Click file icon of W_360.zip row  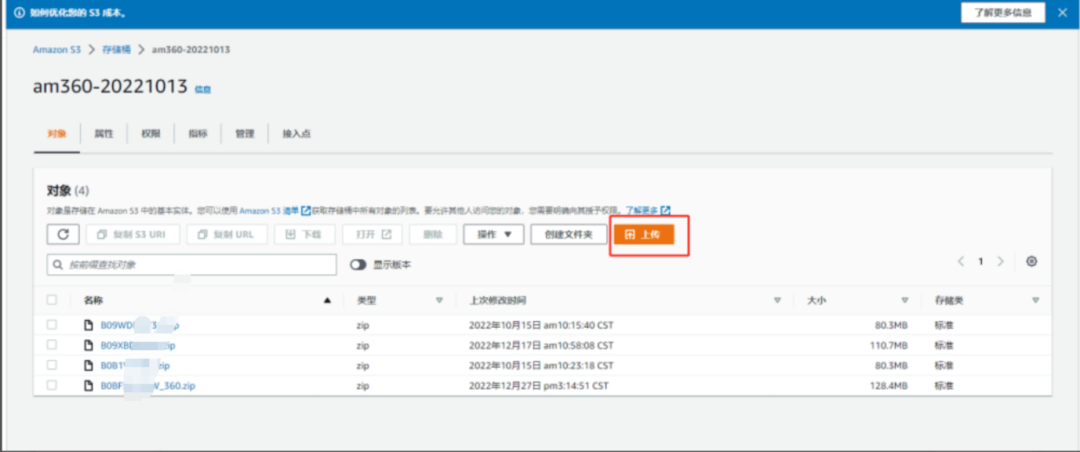pos(88,386)
